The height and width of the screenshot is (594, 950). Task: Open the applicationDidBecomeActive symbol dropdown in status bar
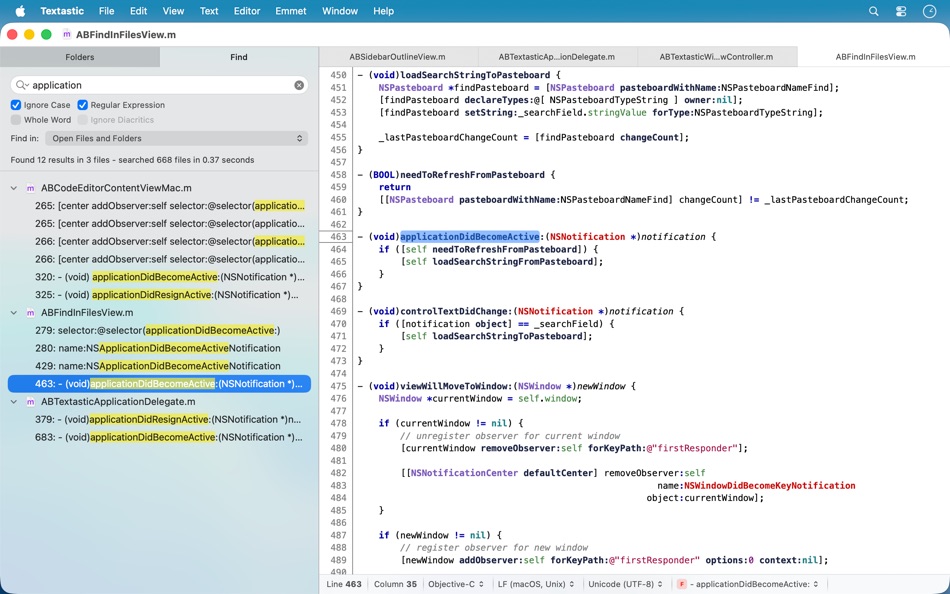point(755,583)
